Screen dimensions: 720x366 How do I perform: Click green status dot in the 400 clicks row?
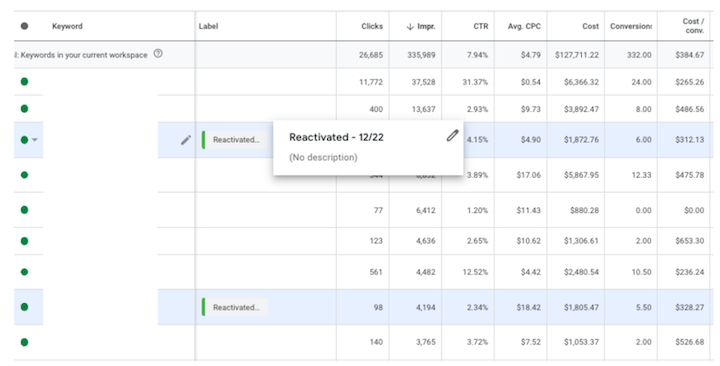pyautogui.click(x=24, y=108)
